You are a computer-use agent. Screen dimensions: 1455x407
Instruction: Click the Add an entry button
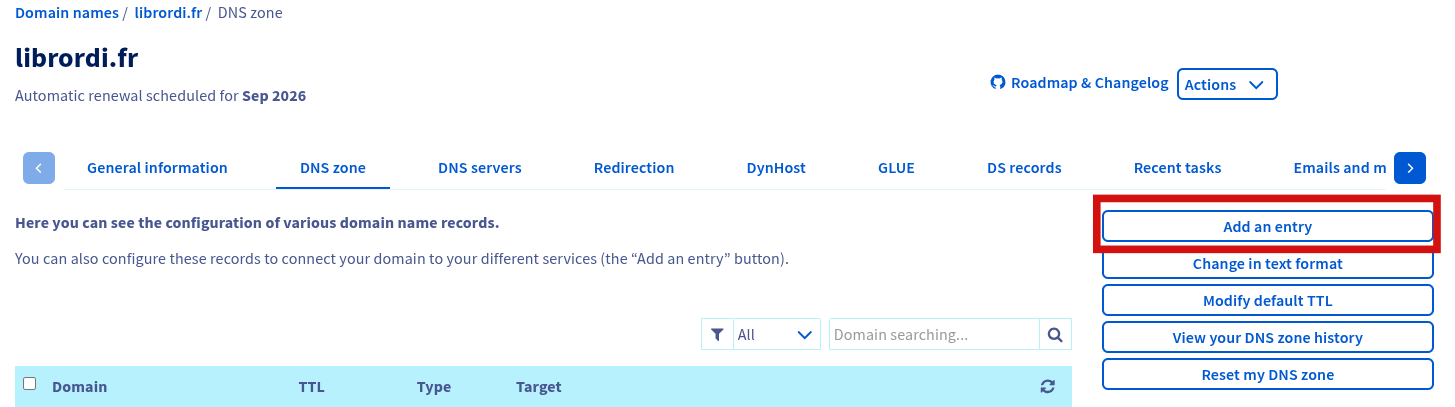tap(1267, 227)
